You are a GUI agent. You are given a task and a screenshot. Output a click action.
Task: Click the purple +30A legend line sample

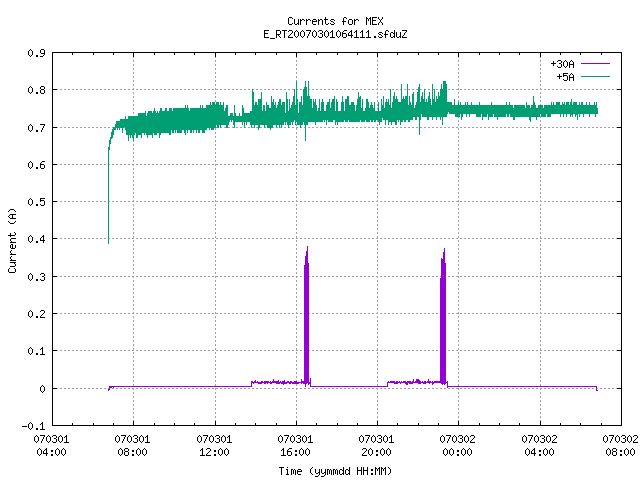(x=595, y=64)
